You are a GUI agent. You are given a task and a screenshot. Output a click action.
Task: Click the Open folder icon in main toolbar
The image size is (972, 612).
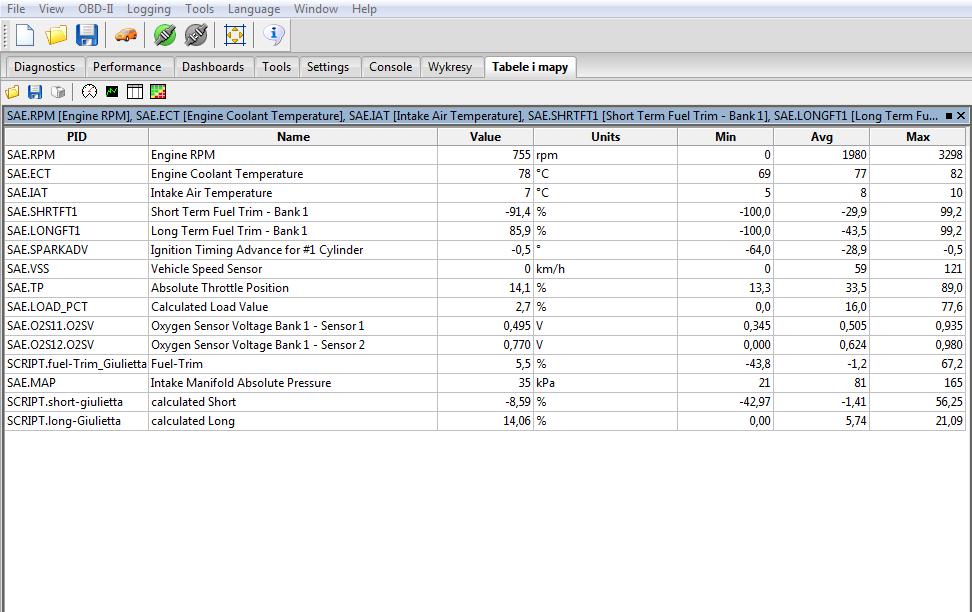(x=56, y=35)
